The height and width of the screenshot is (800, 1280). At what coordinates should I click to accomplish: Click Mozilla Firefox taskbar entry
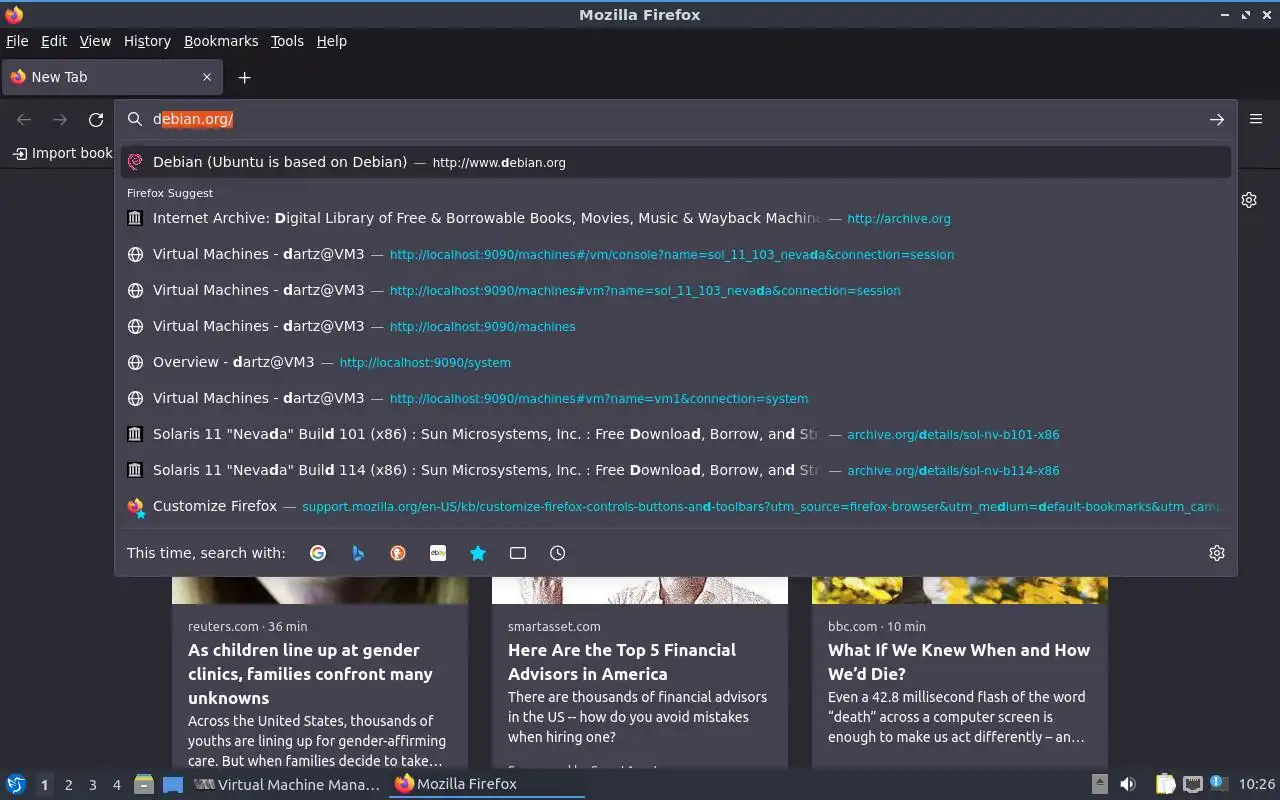click(486, 784)
